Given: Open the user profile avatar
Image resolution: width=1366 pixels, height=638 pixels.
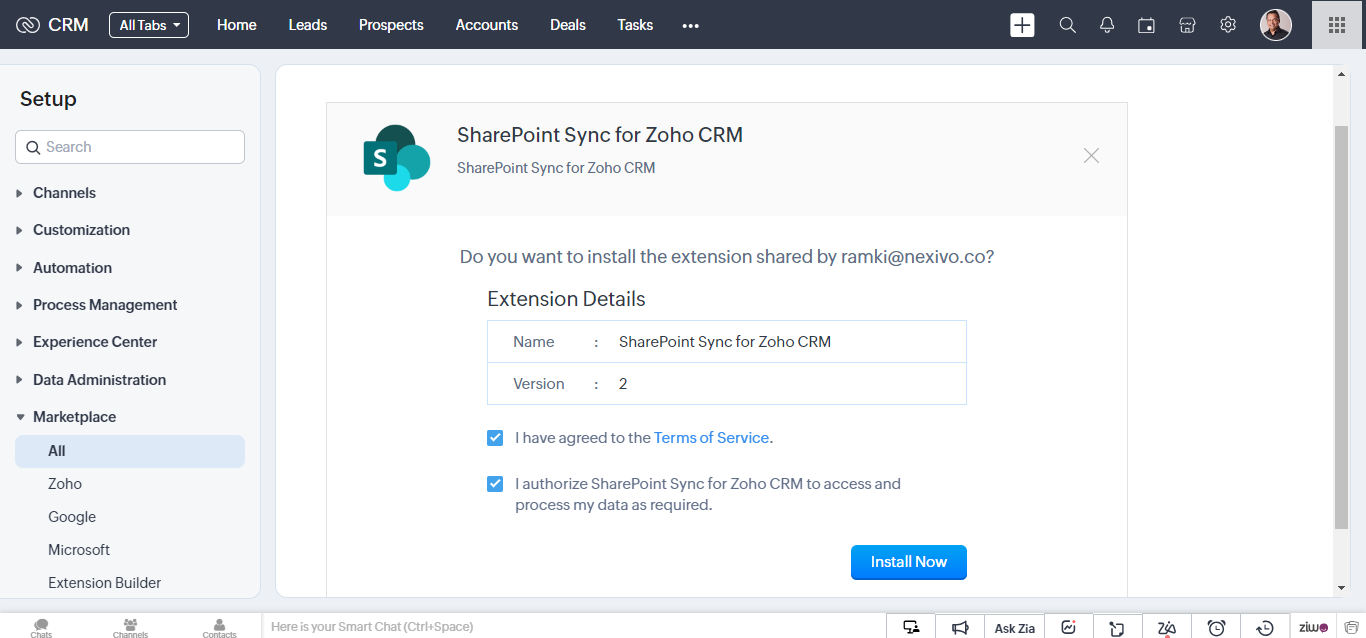Looking at the screenshot, I should tap(1276, 25).
